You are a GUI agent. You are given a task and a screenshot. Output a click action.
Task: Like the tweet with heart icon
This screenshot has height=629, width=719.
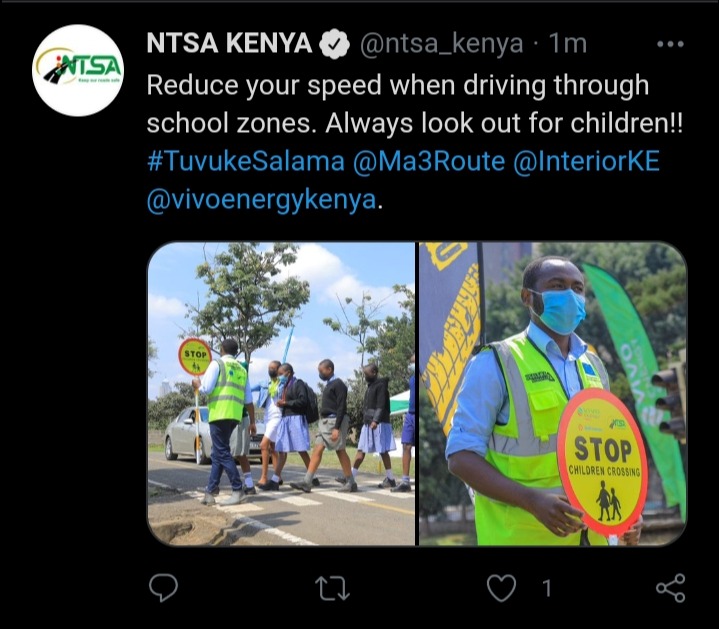[501, 588]
